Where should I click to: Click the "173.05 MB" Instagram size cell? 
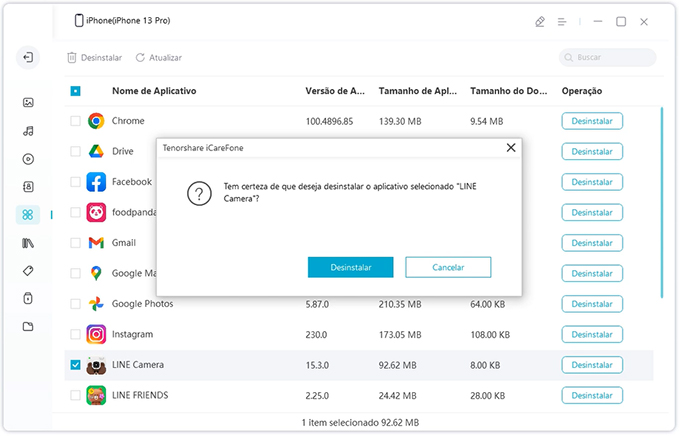pyautogui.click(x=400, y=334)
